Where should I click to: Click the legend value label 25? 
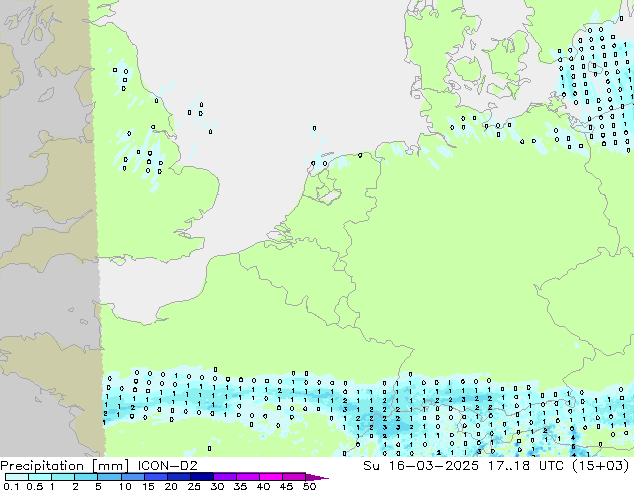(194, 486)
